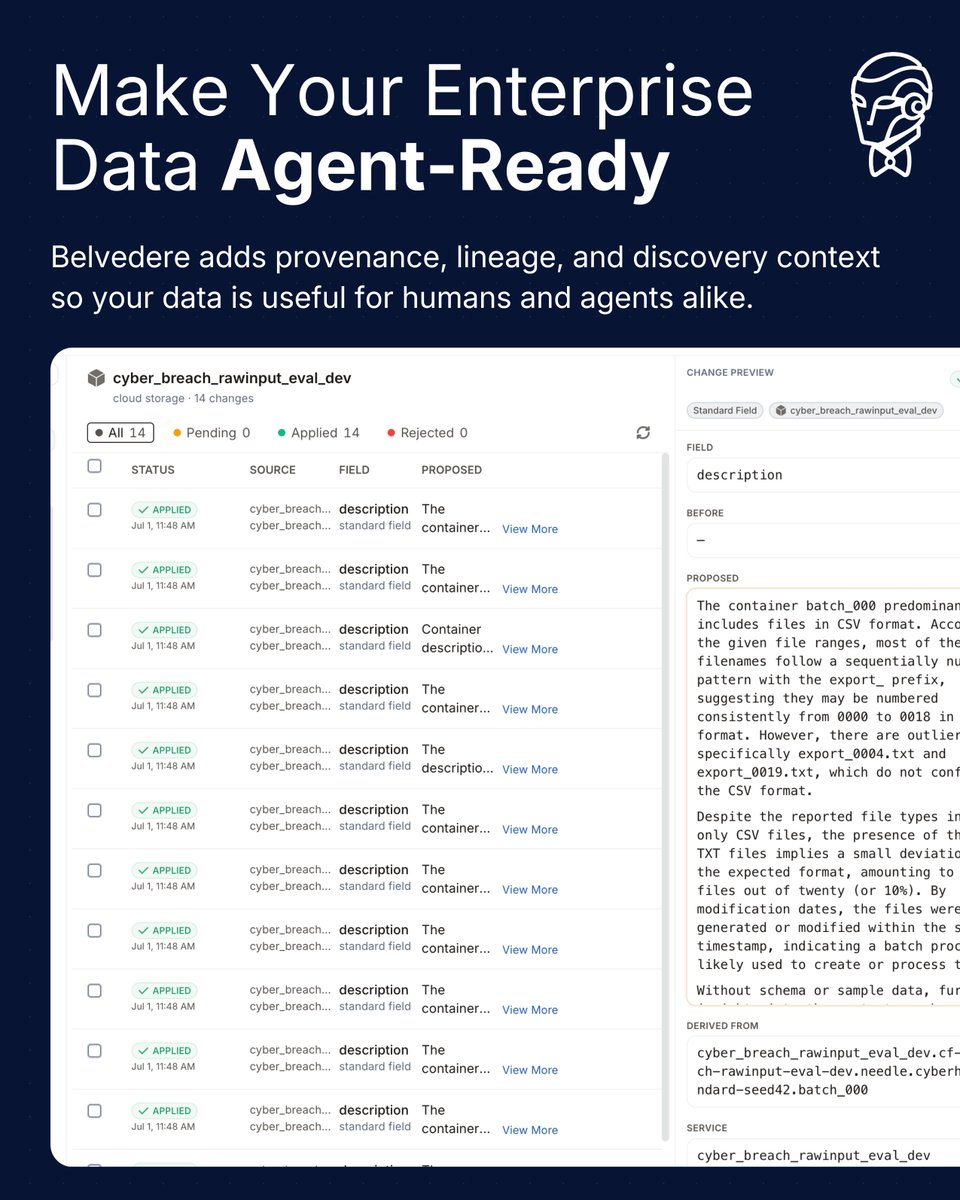Click the package icon beside cyber_breach_rawinput_eval_dev title
960x1200 pixels.
tap(96, 378)
